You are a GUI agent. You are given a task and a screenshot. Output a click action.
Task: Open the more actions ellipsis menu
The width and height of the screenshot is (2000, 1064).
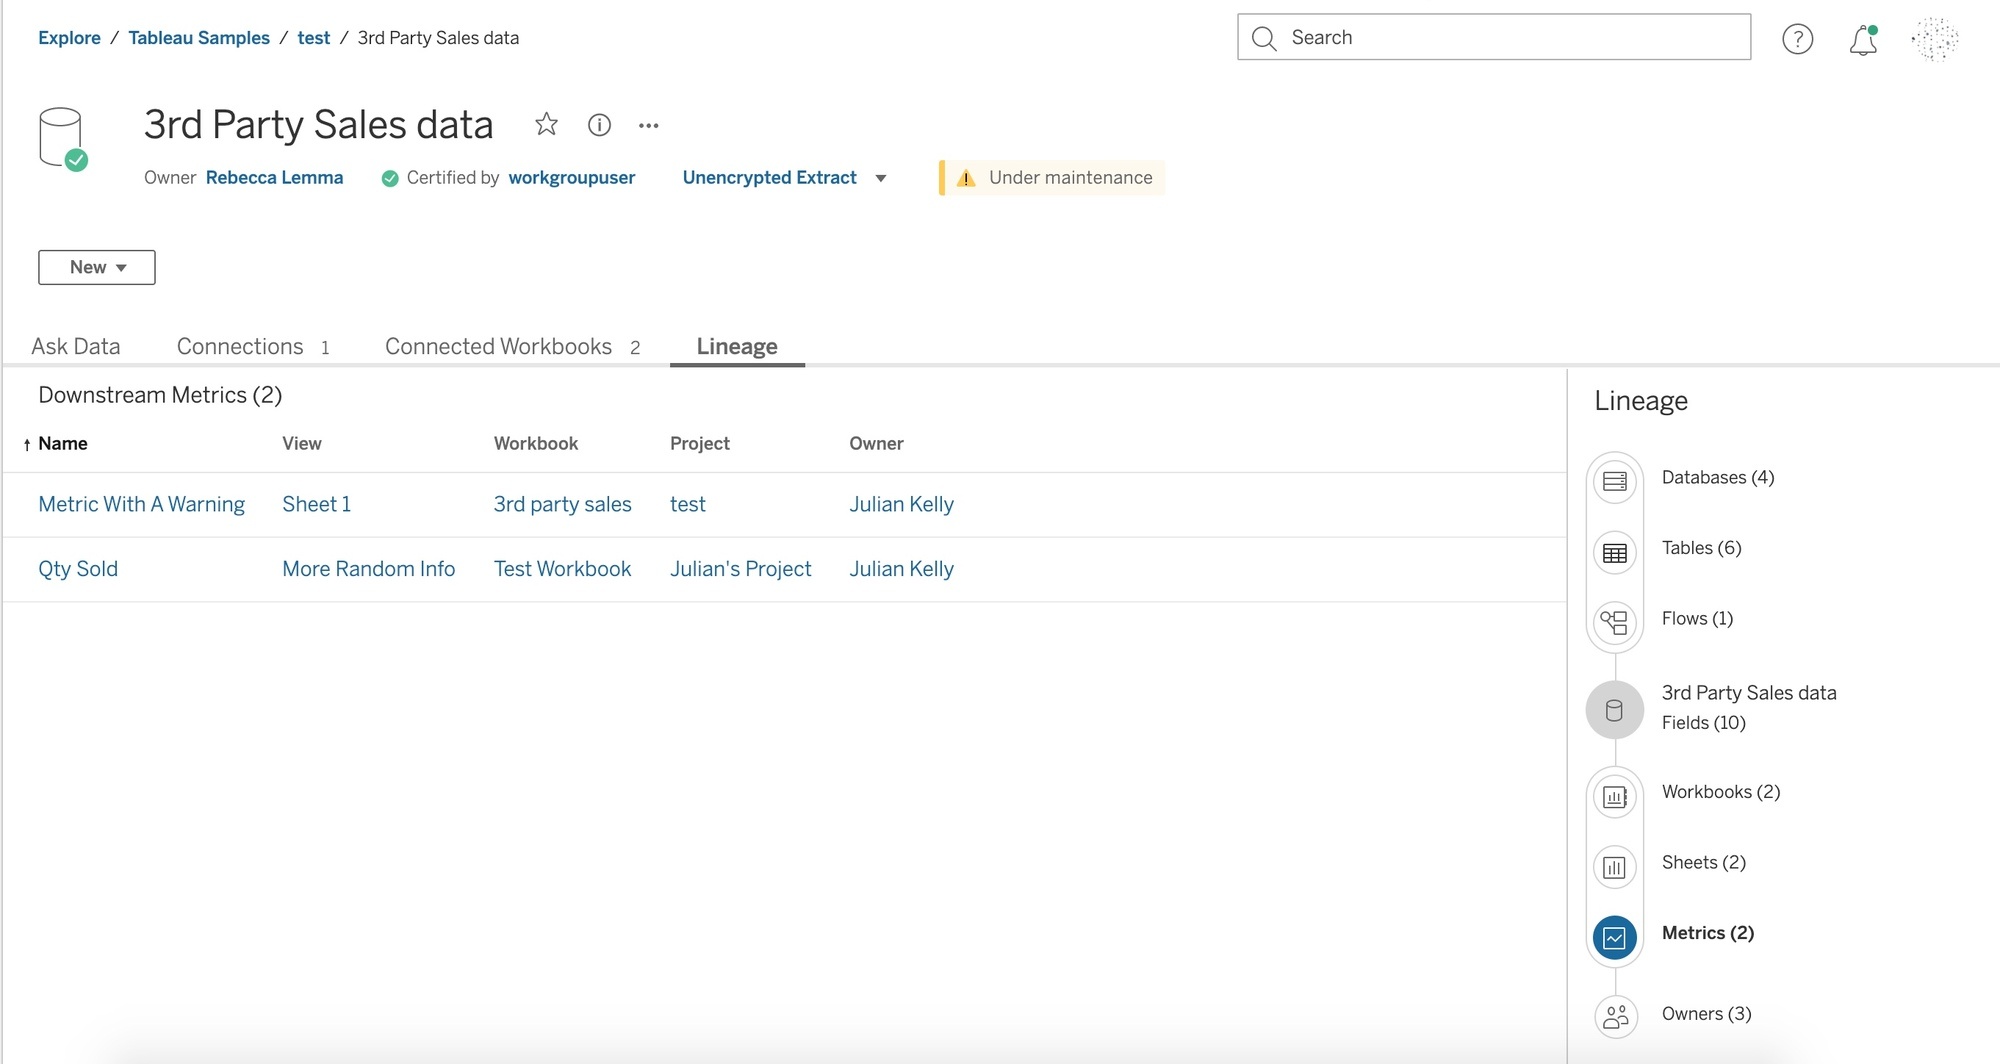click(649, 126)
